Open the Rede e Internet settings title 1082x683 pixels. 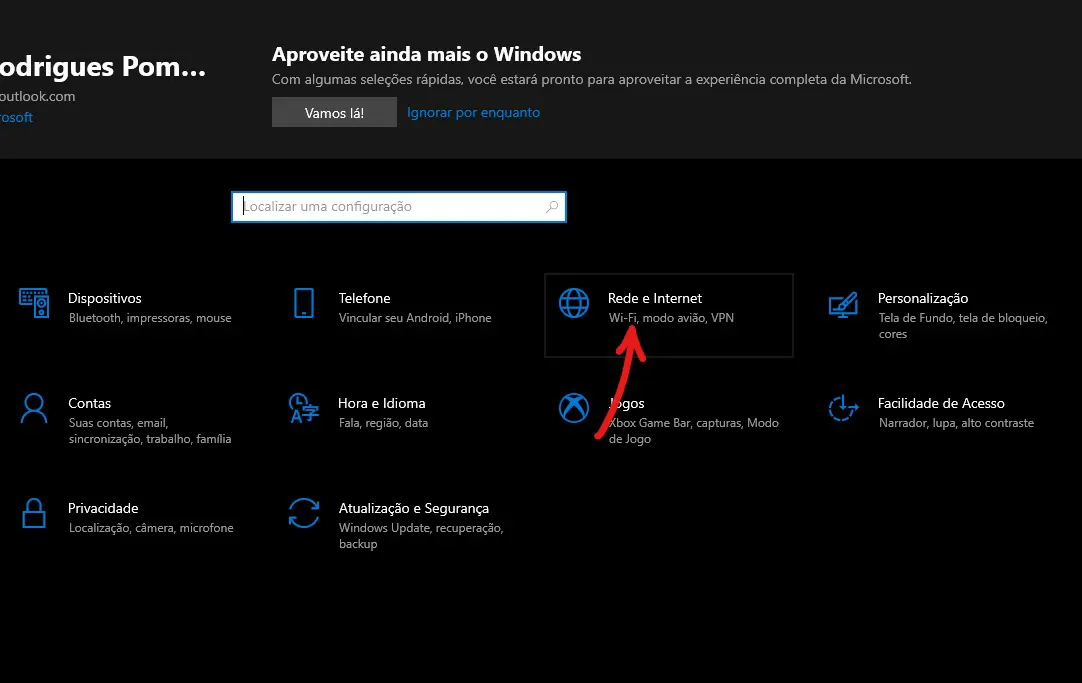[655, 298]
